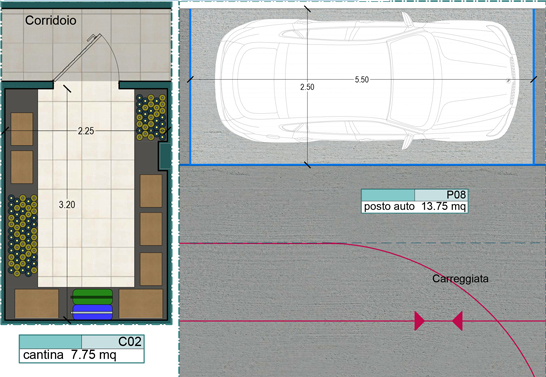This screenshot has height=377, width=546.
Task: Click the Corridoio room label
Action: tap(51, 21)
